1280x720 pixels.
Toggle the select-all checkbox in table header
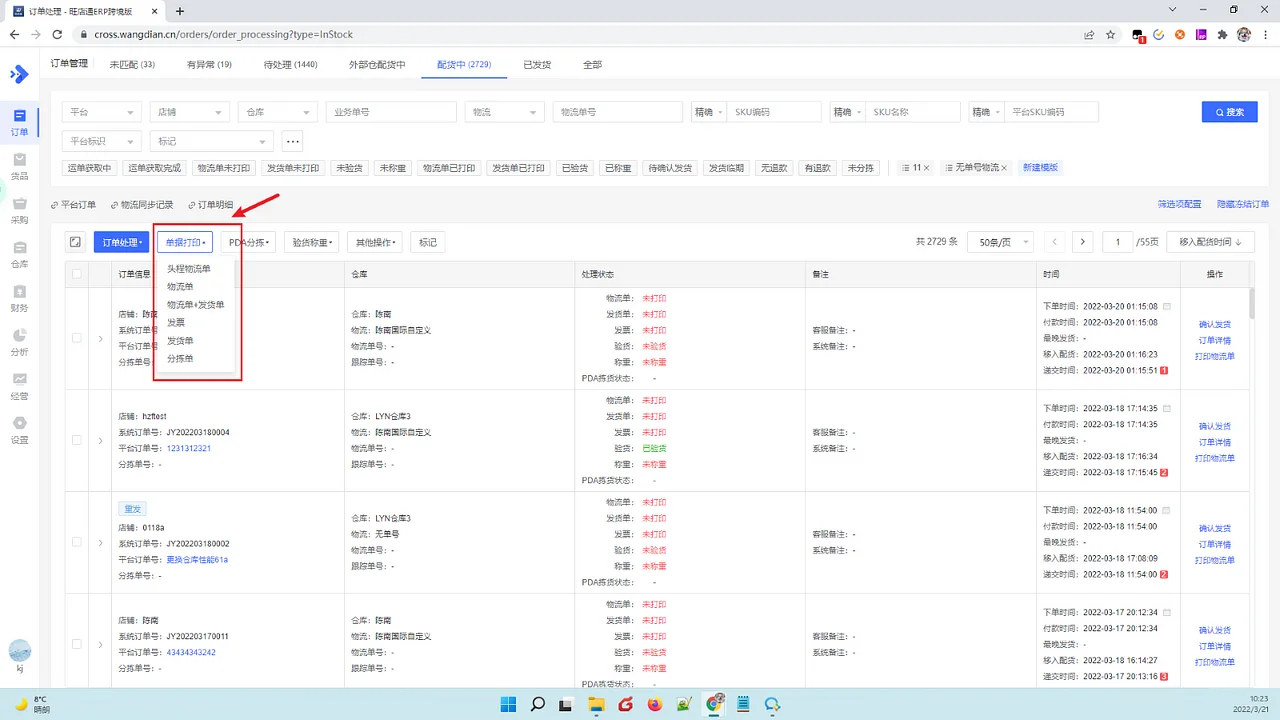point(77,273)
